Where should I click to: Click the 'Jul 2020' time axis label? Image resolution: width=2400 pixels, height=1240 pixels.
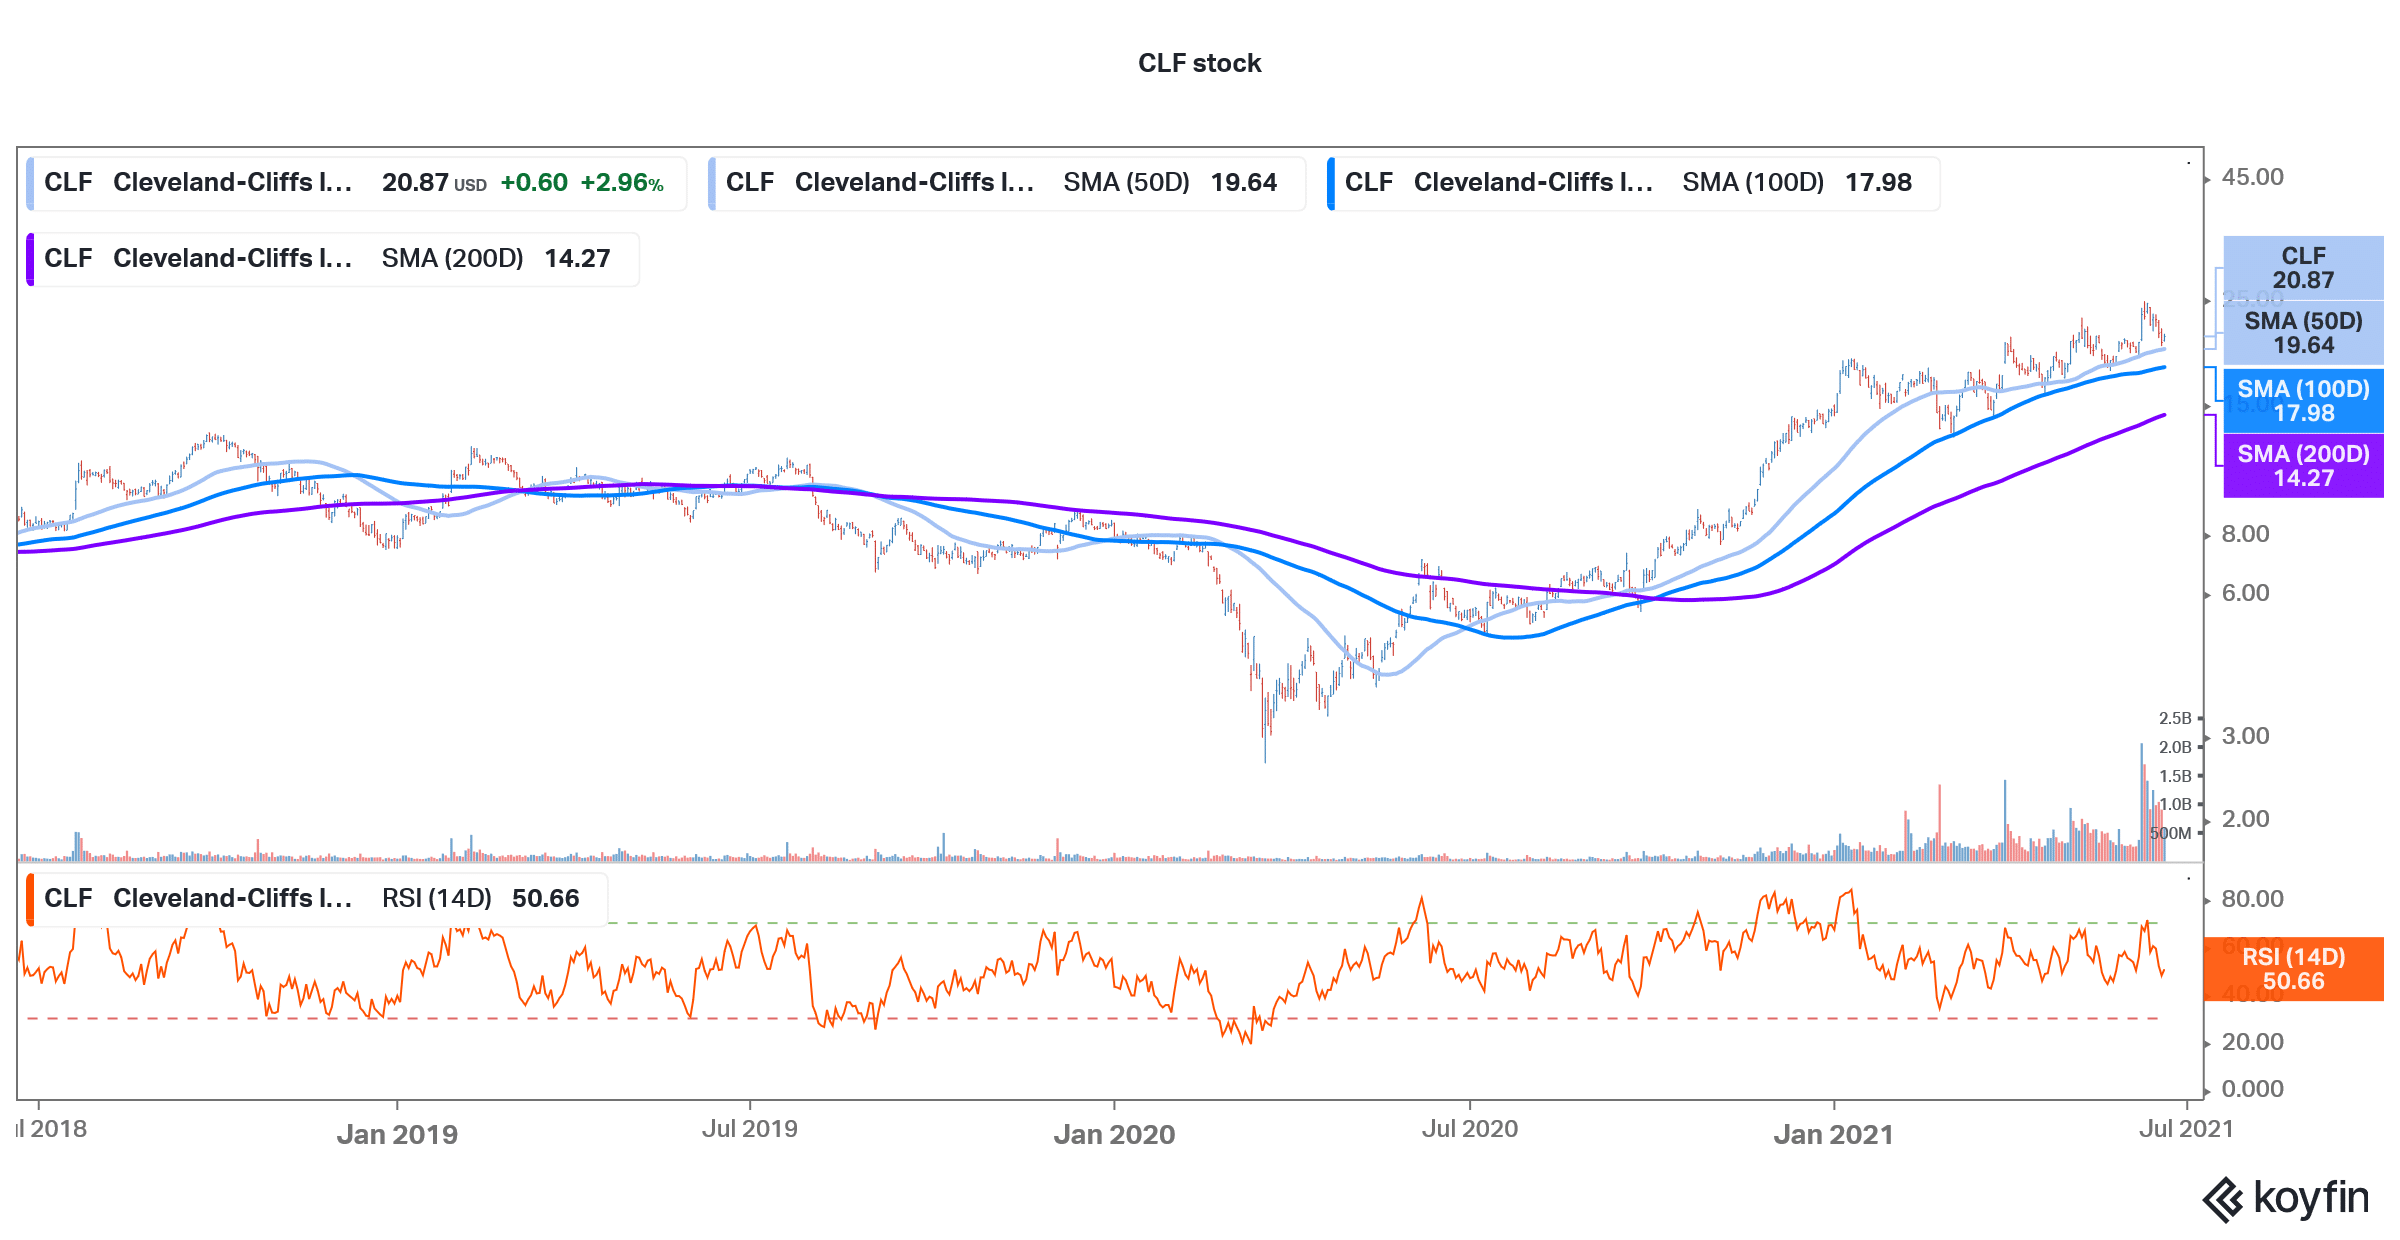coord(1469,1129)
